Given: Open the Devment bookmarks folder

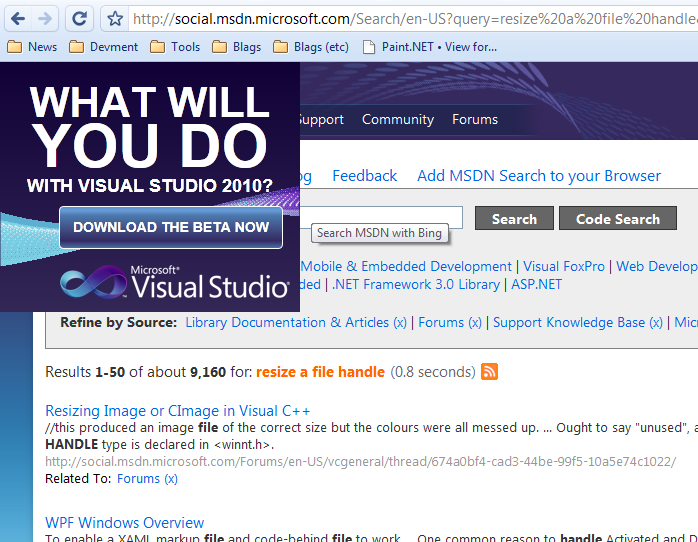Looking at the screenshot, I should pos(104,47).
